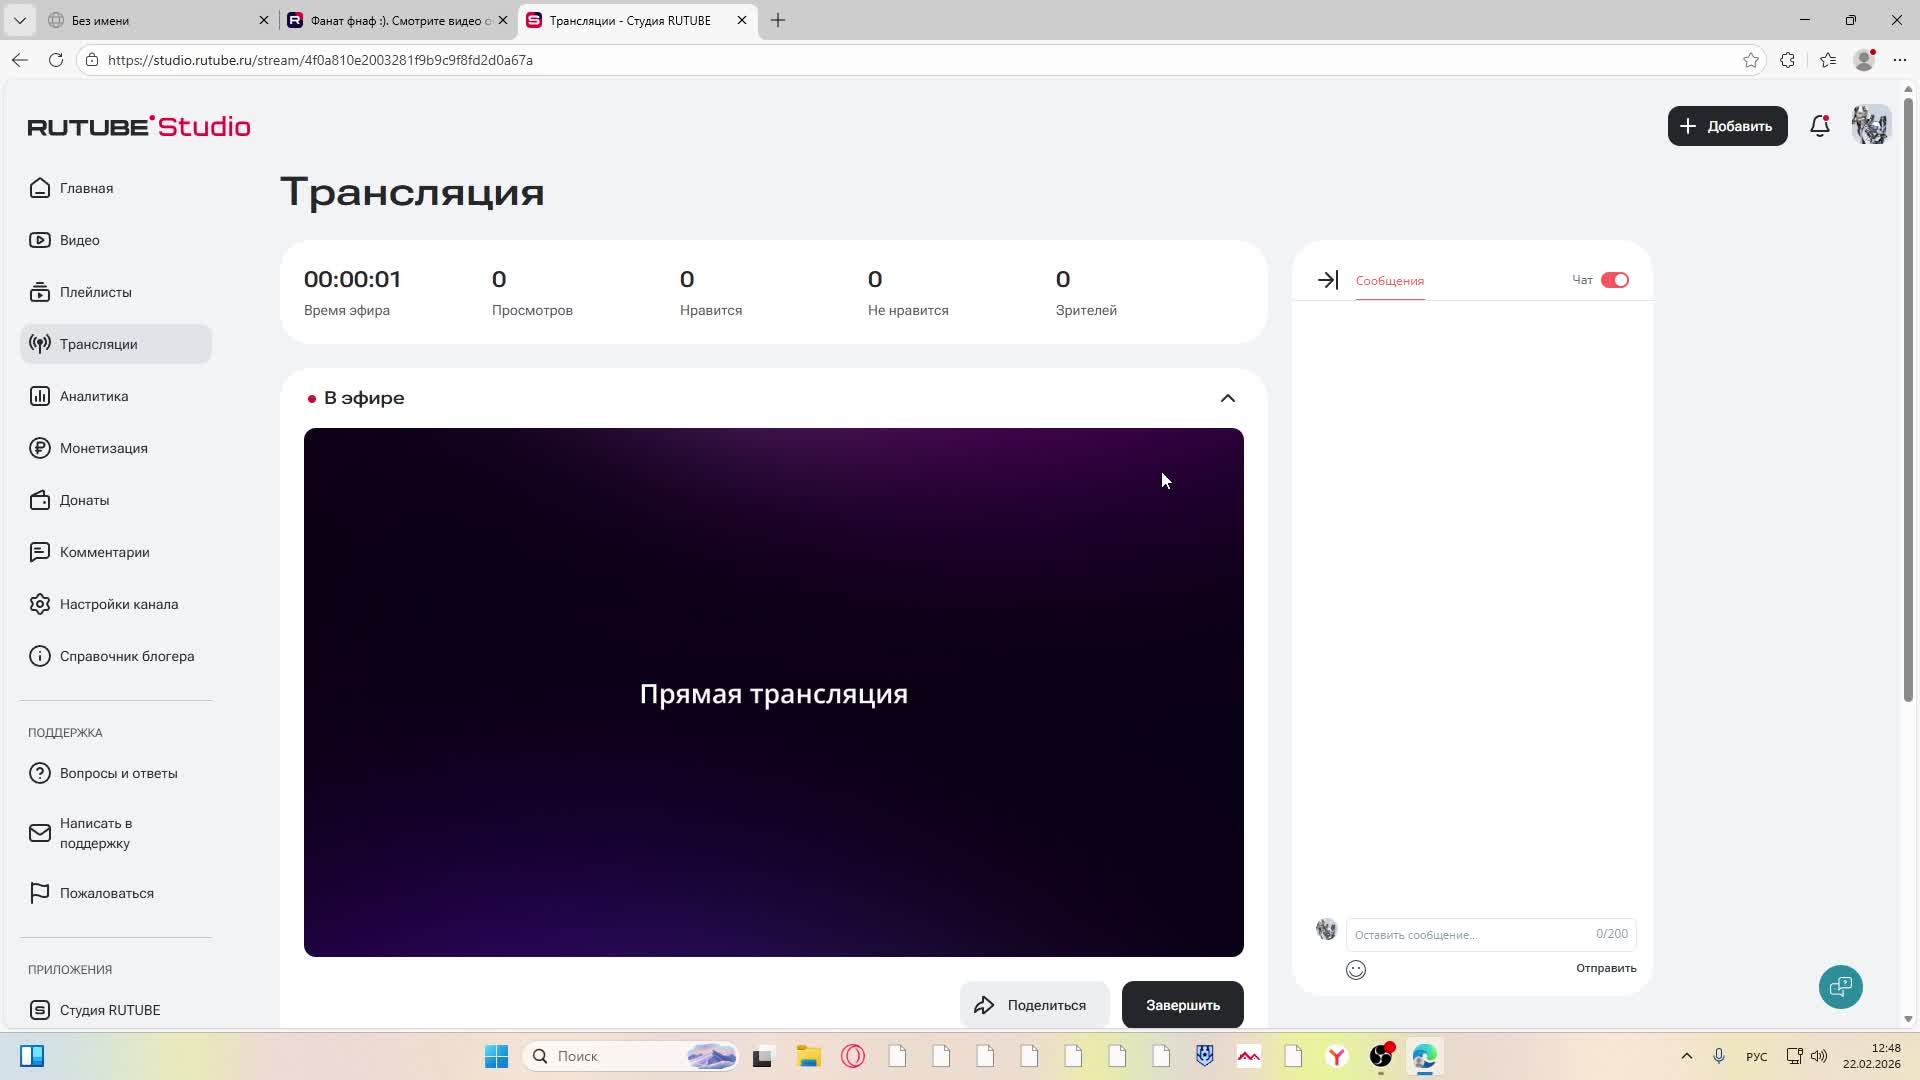Open the Донаты page
The height and width of the screenshot is (1080, 1920).
tap(84, 500)
